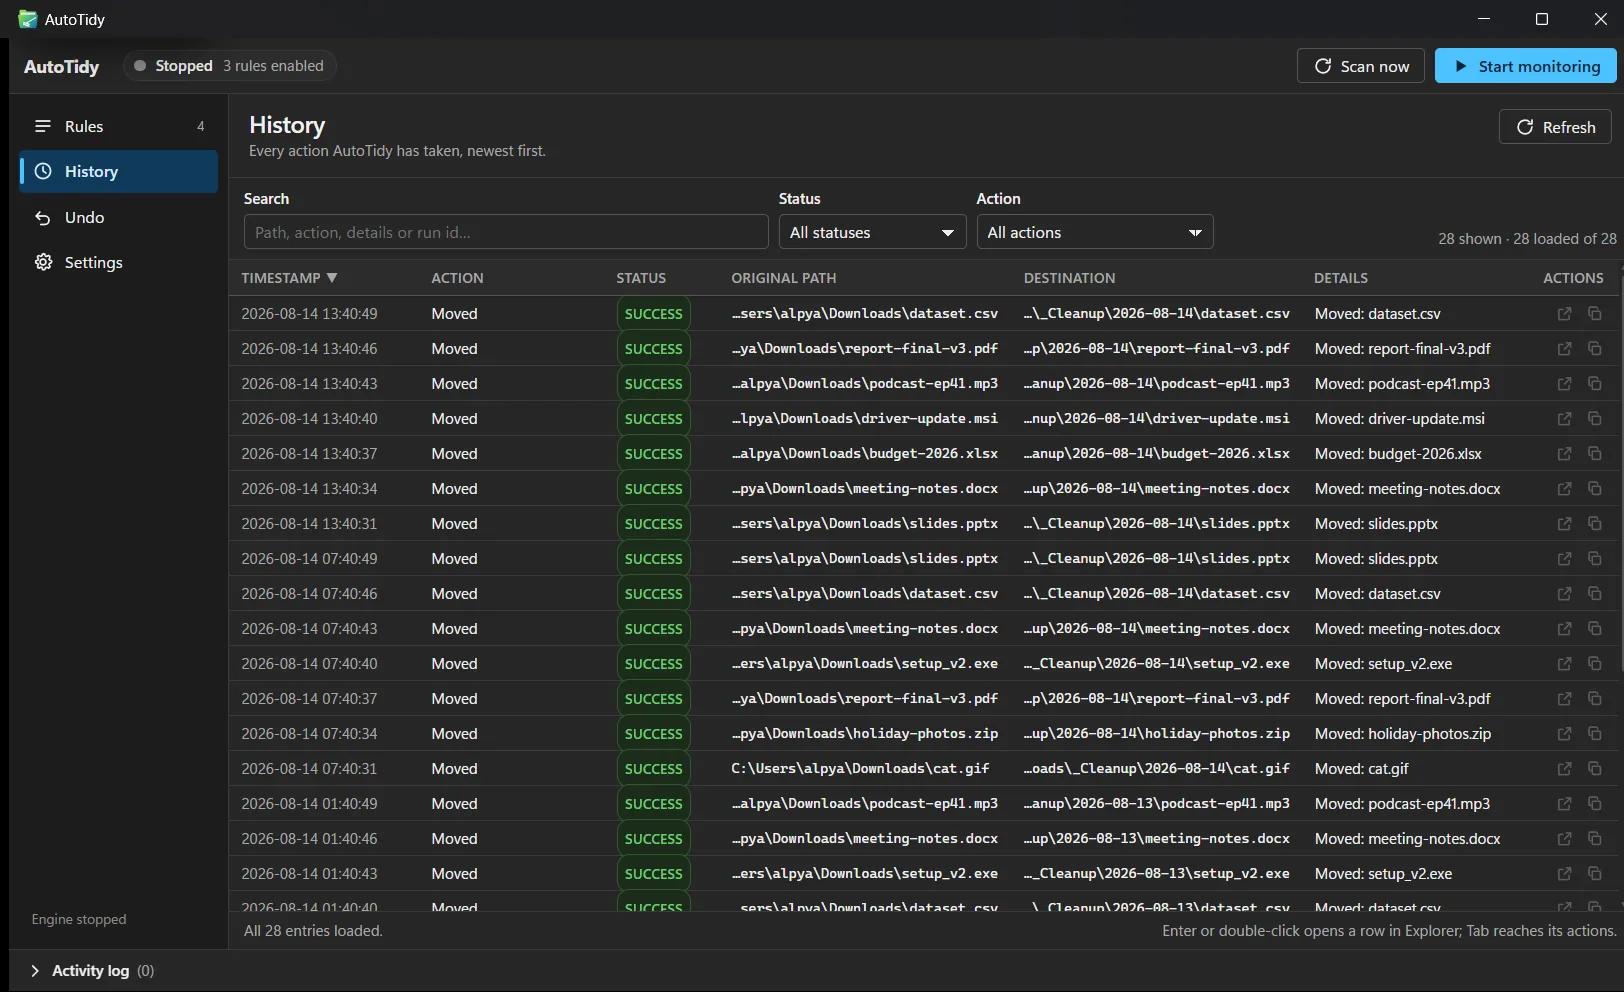Select History in the sidebar
1624x992 pixels.
point(118,172)
